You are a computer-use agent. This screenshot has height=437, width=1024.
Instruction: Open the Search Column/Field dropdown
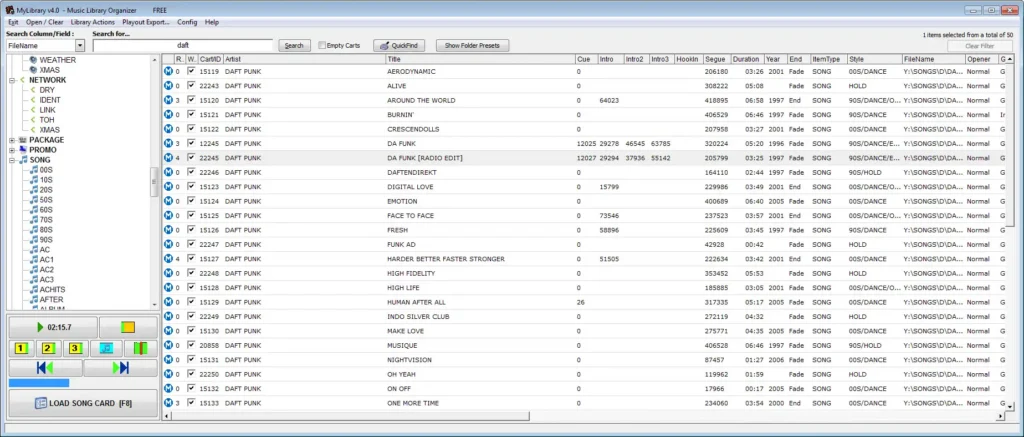click(80, 46)
